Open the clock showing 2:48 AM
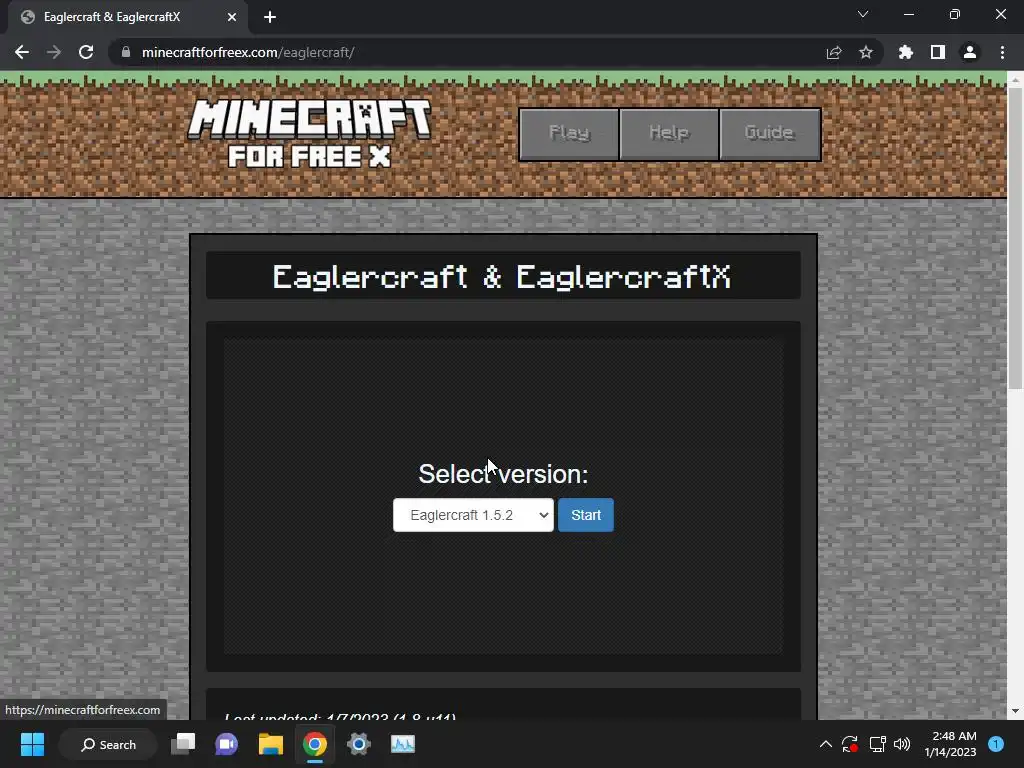Viewport: 1024px width, 768px height. pos(950,744)
